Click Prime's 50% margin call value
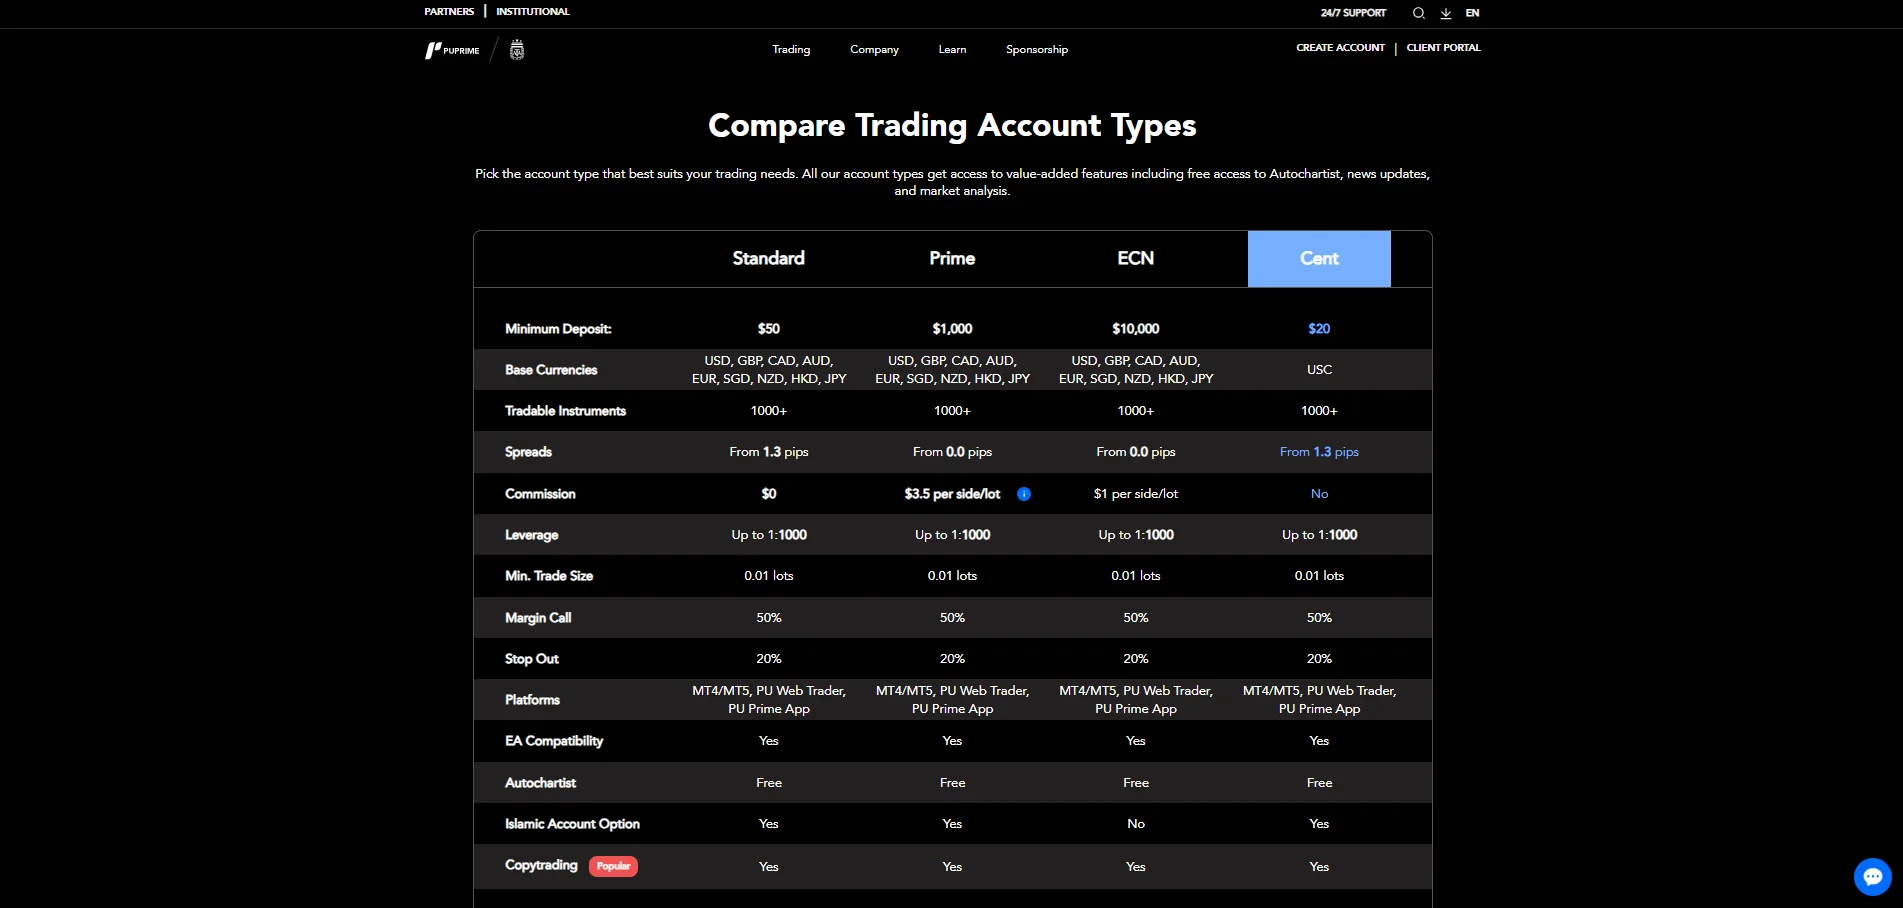1903x908 pixels. point(952,618)
